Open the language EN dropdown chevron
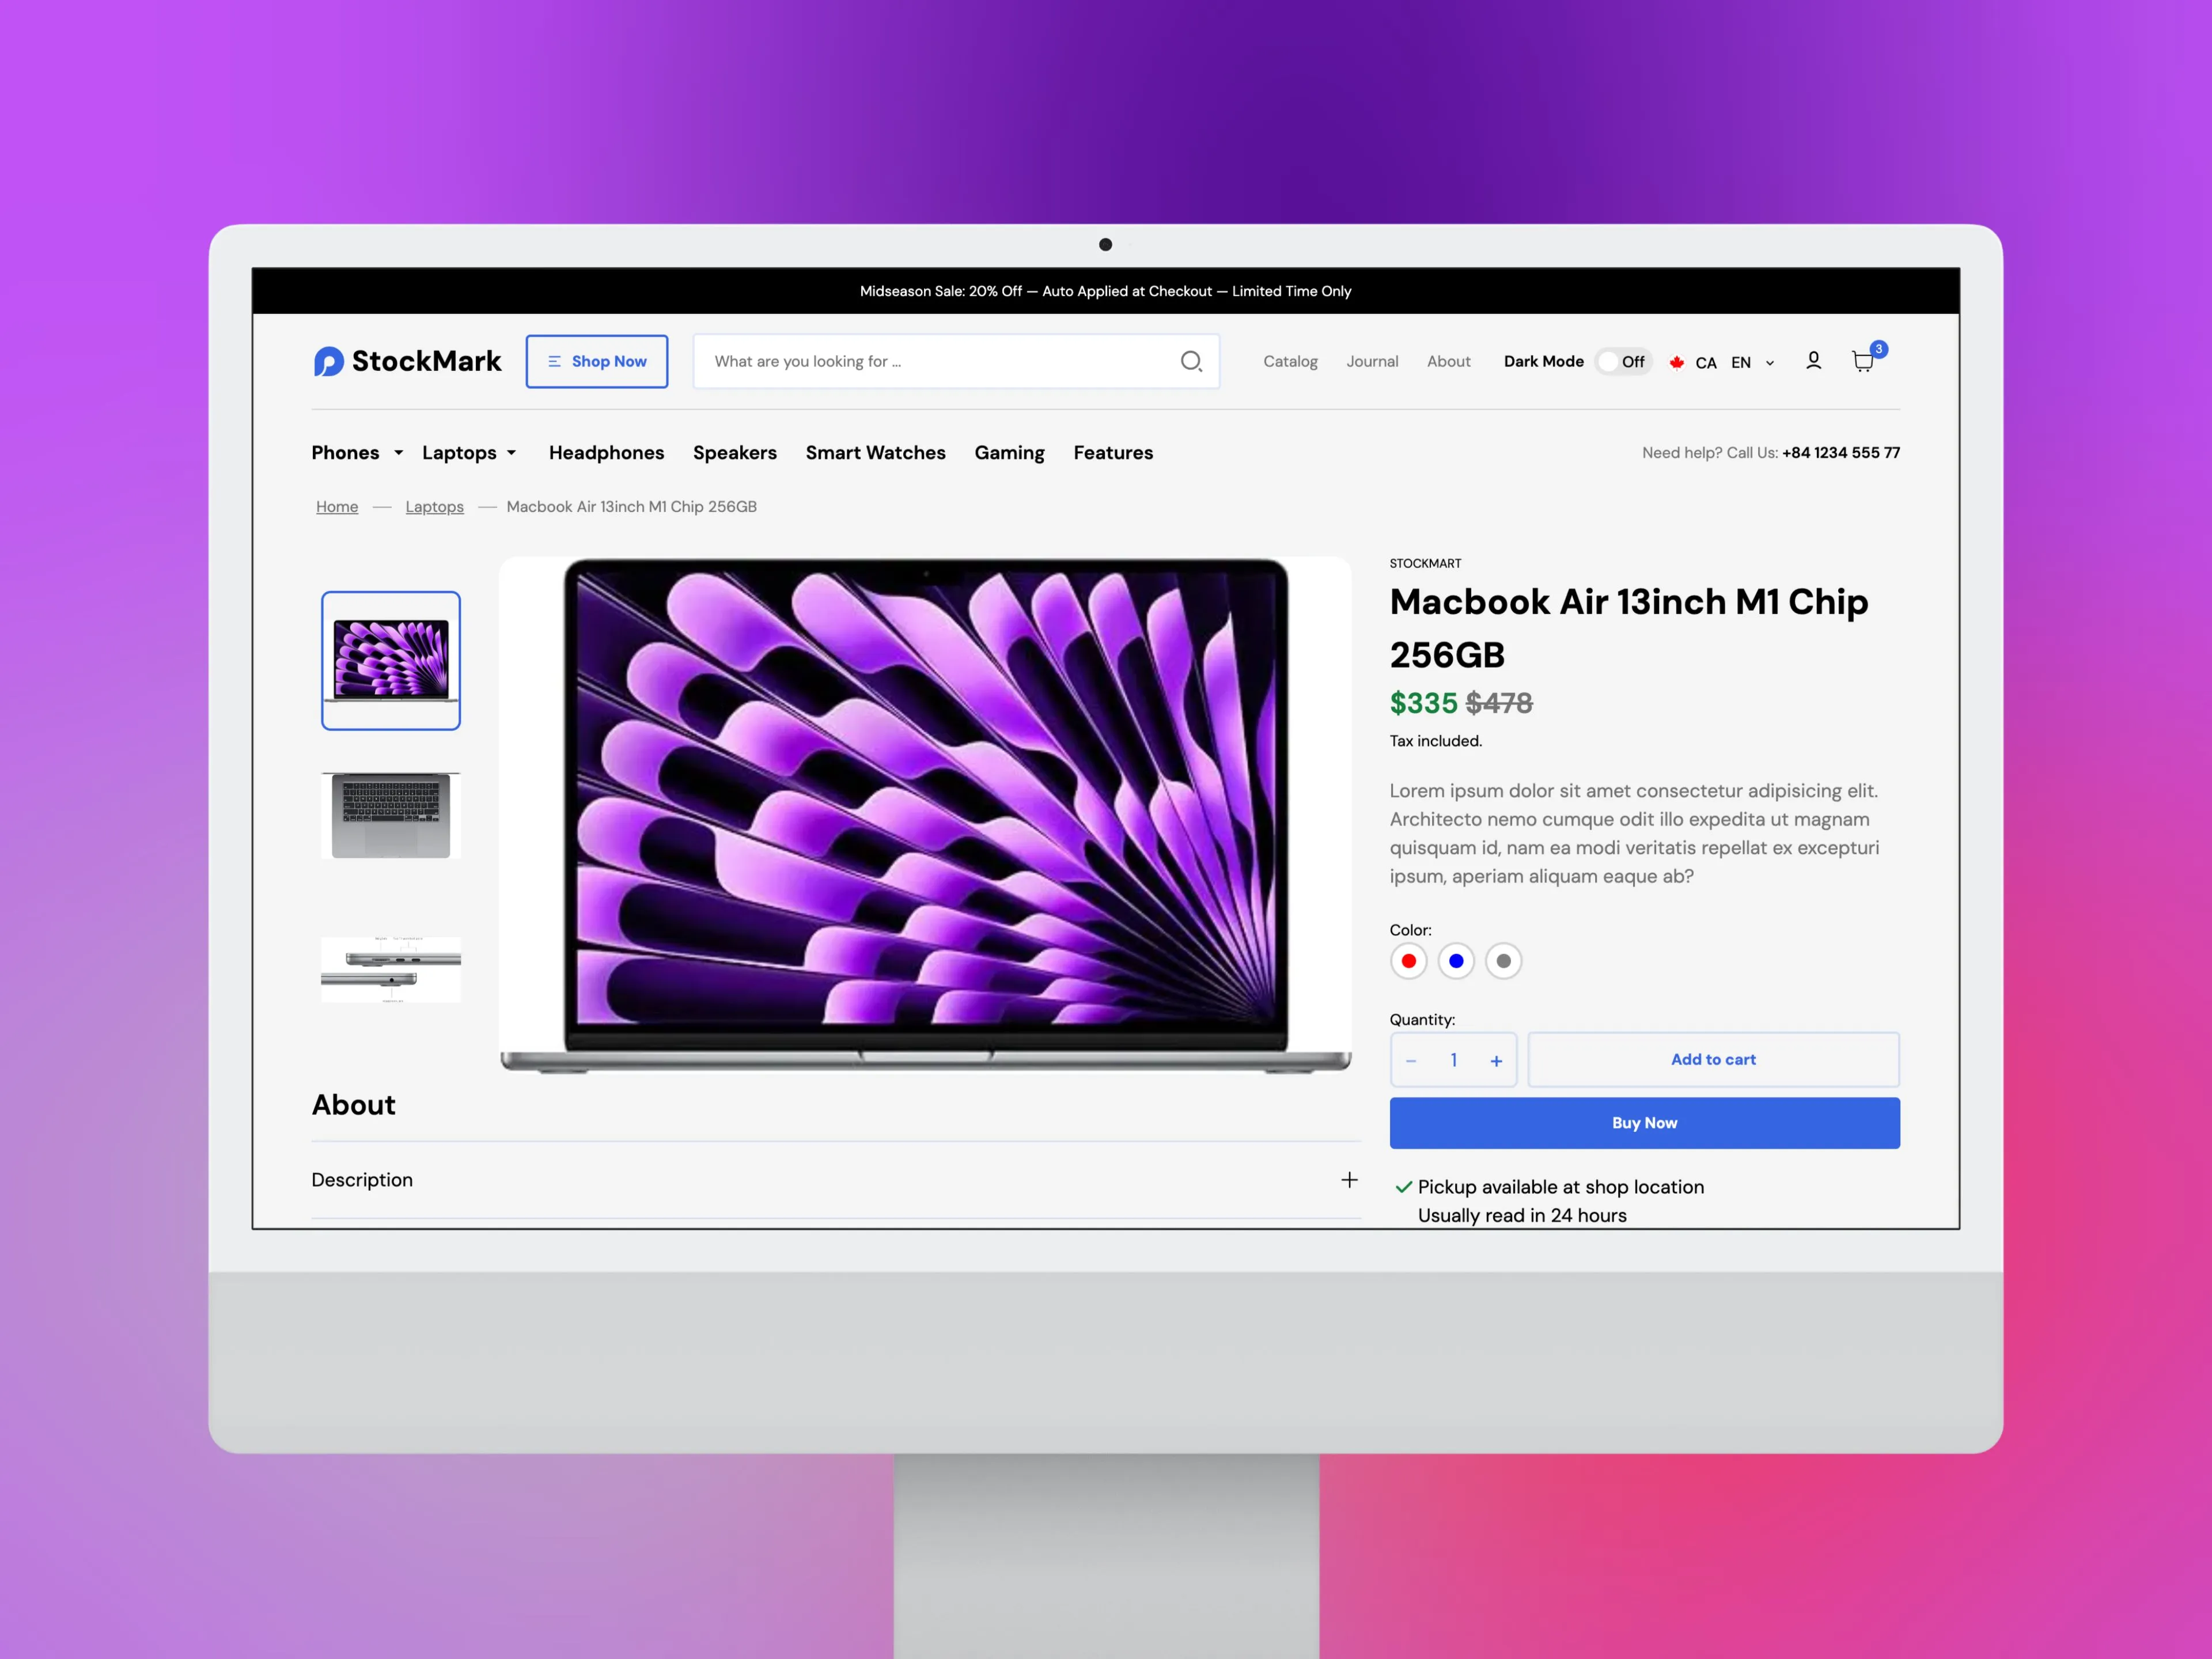Viewport: 2212px width, 1659px height. coord(1769,363)
